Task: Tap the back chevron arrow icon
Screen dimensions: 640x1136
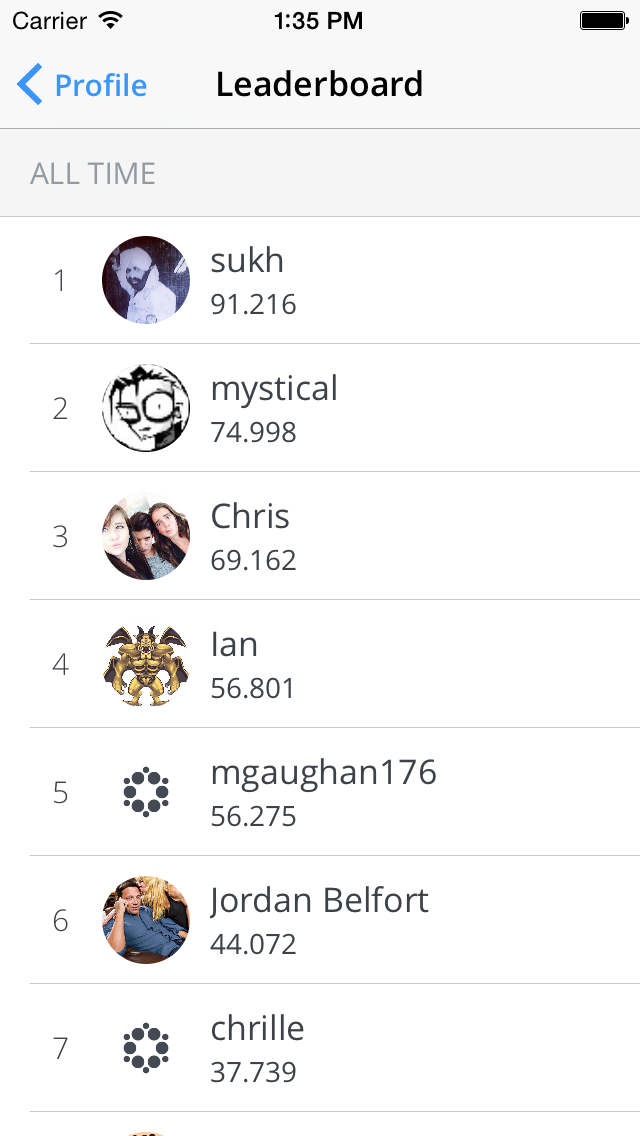Action: click(x=30, y=84)
